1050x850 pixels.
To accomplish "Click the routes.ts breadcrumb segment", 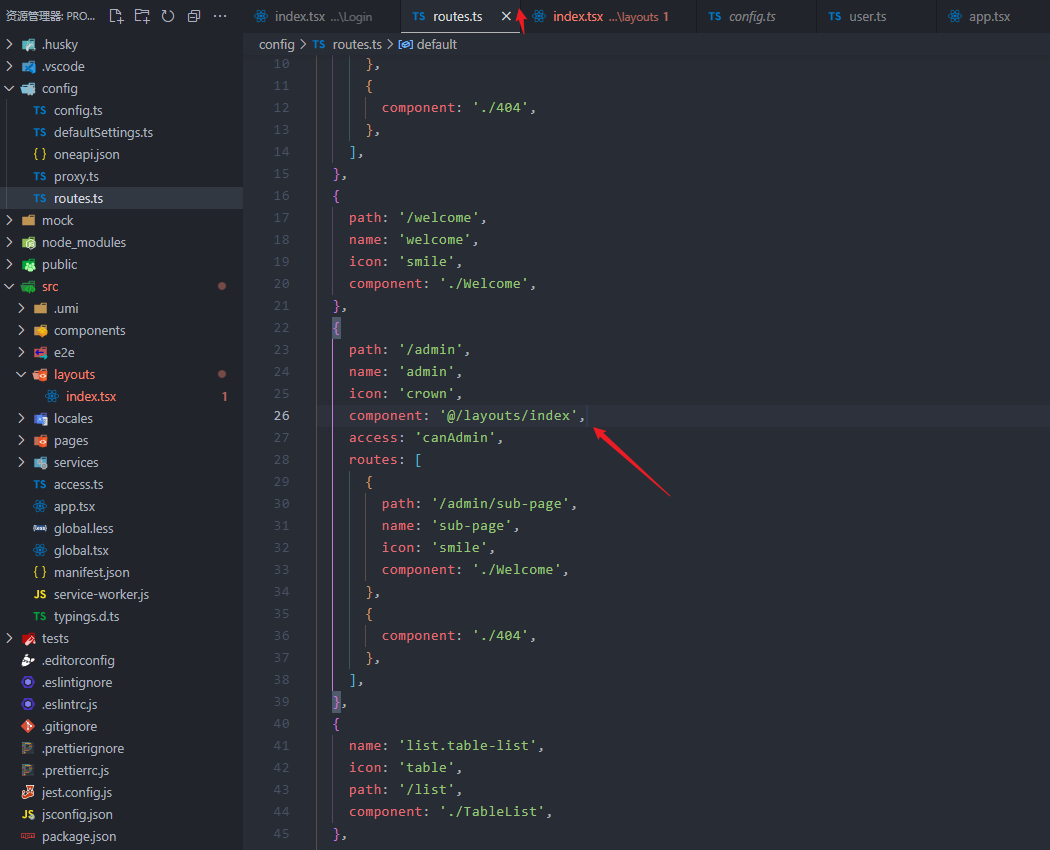I will (357, 44).
